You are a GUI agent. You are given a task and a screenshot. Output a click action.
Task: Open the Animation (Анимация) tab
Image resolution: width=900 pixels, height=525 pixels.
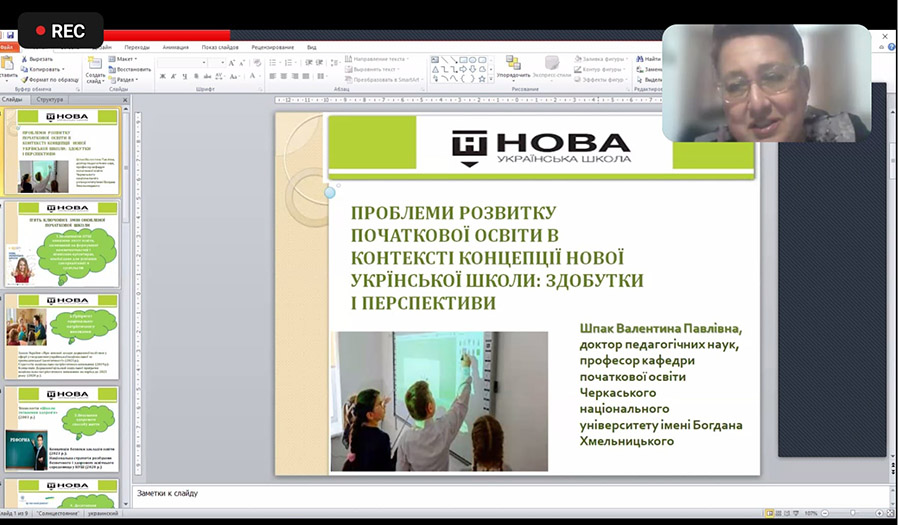tap(176, 47)
